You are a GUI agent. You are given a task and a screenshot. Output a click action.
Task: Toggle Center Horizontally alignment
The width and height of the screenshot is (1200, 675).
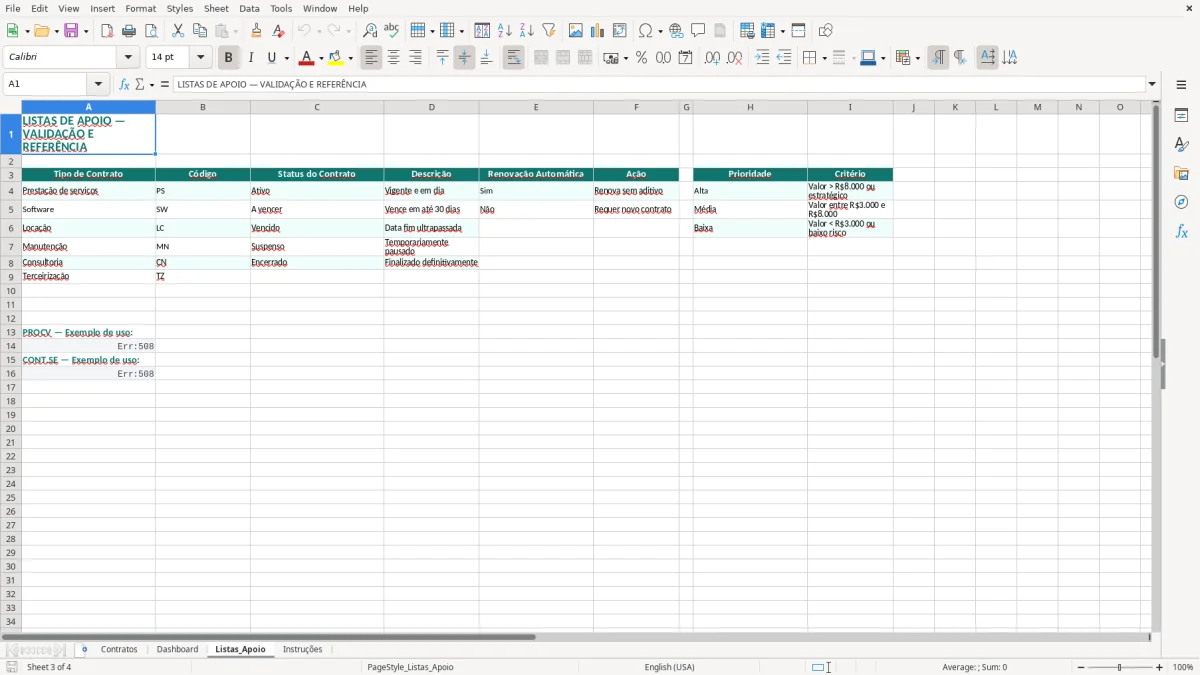tap(393, 58)
